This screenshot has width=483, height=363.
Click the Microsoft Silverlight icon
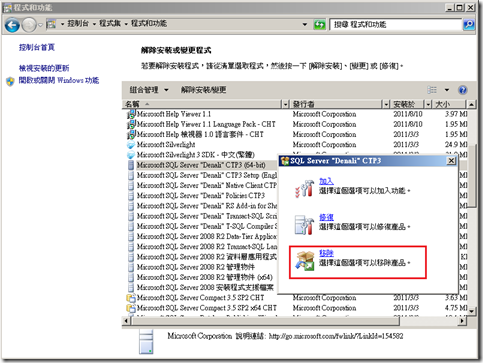(x=131, y=145)
